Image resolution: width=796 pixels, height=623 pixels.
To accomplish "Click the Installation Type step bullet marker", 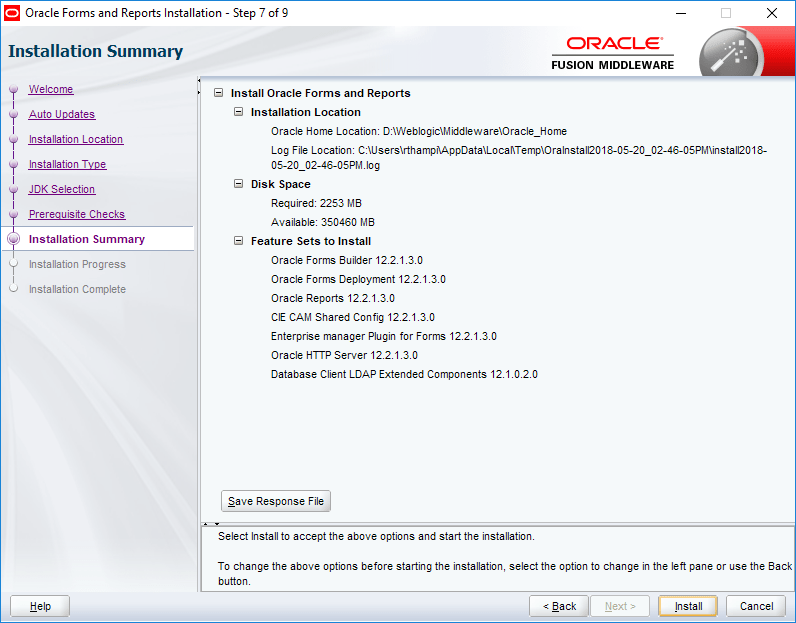I will point(14,164).
